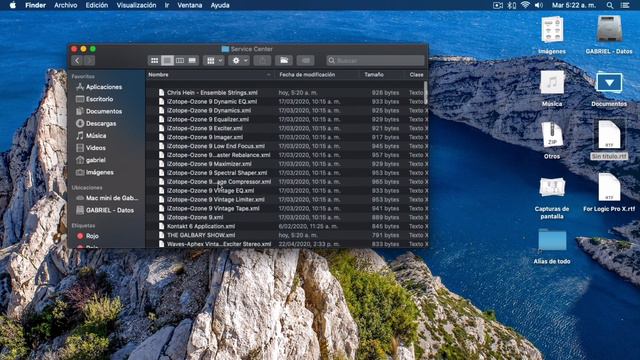Image resolution: width=640 pixels, height=360 pixels.
Task: Click the Share toolbar button
Action: [262, 61]
